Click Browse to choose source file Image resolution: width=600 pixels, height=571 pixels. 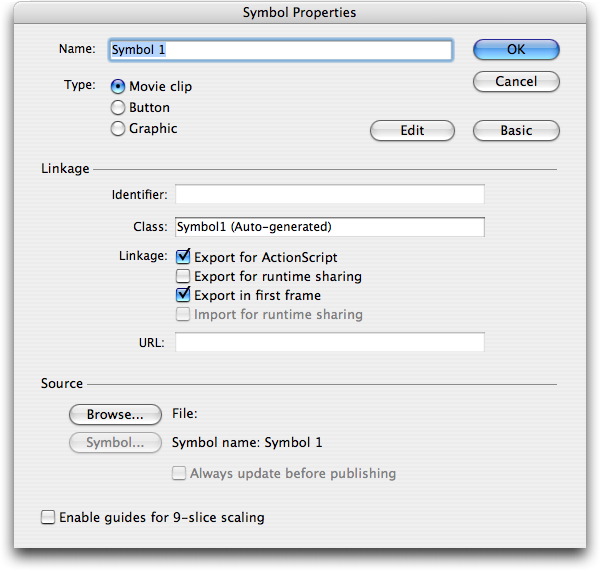pos(115,413)
